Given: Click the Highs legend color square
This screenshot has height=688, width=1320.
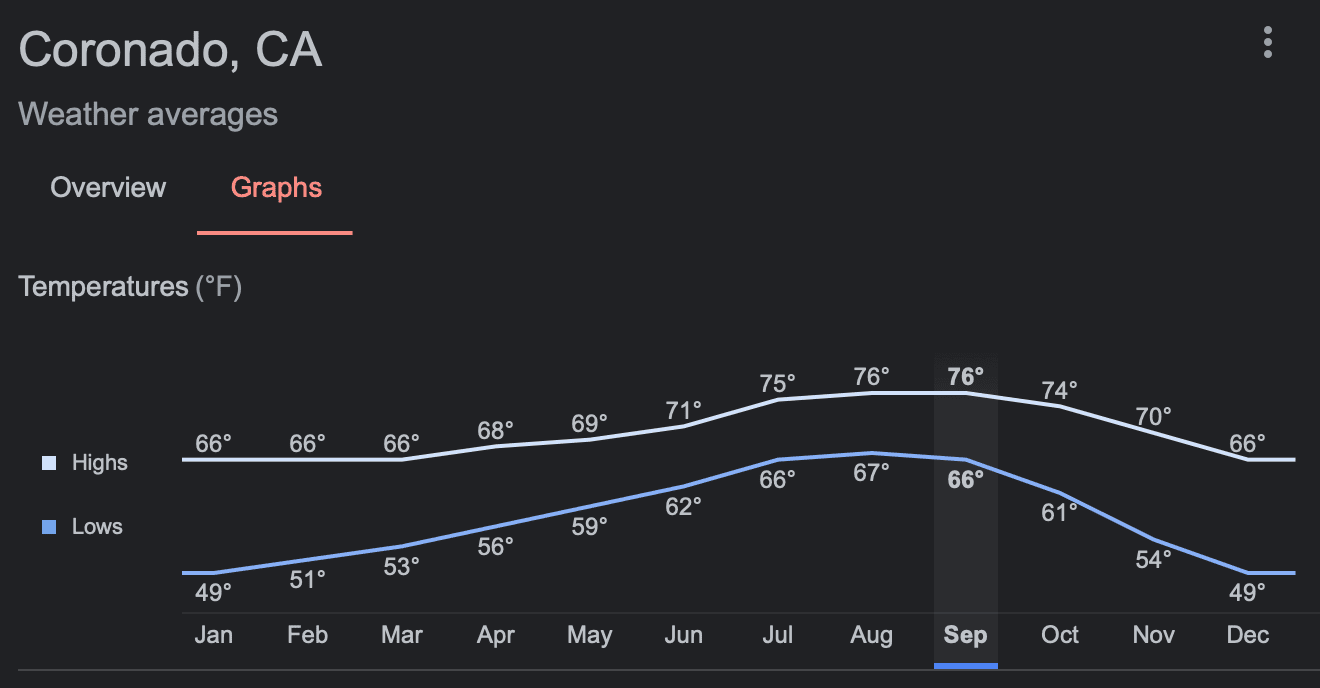Looking at the screenshot, I should click(49, 463).
